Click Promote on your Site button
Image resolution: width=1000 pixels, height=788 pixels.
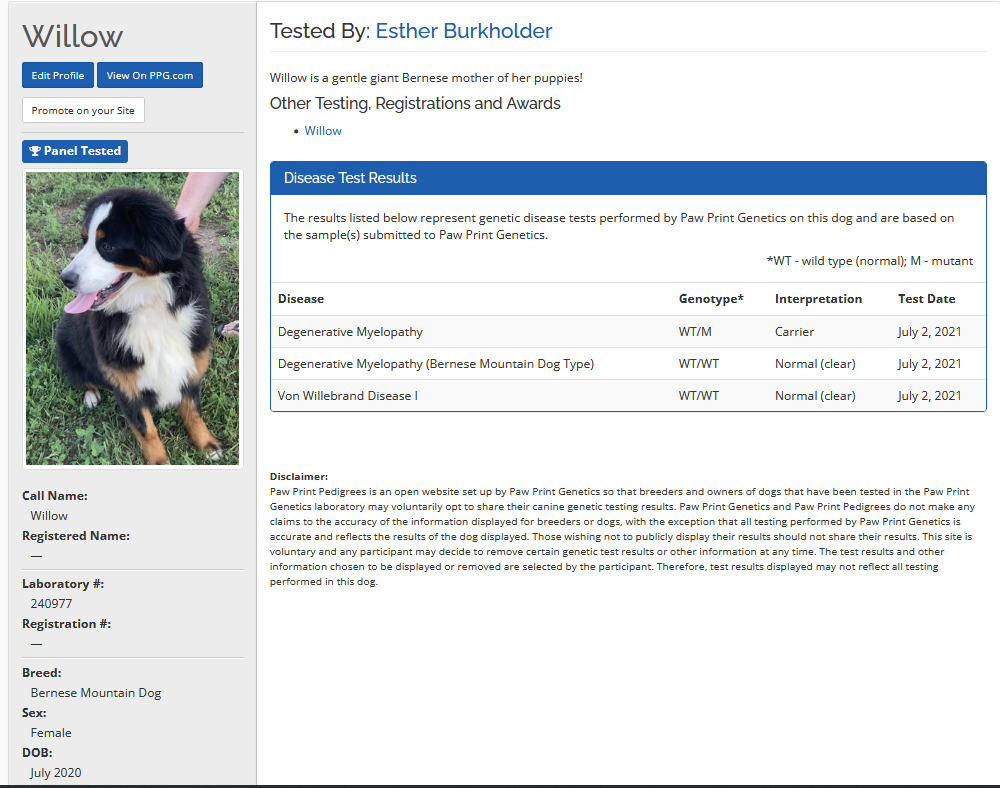tap(83, 110)
